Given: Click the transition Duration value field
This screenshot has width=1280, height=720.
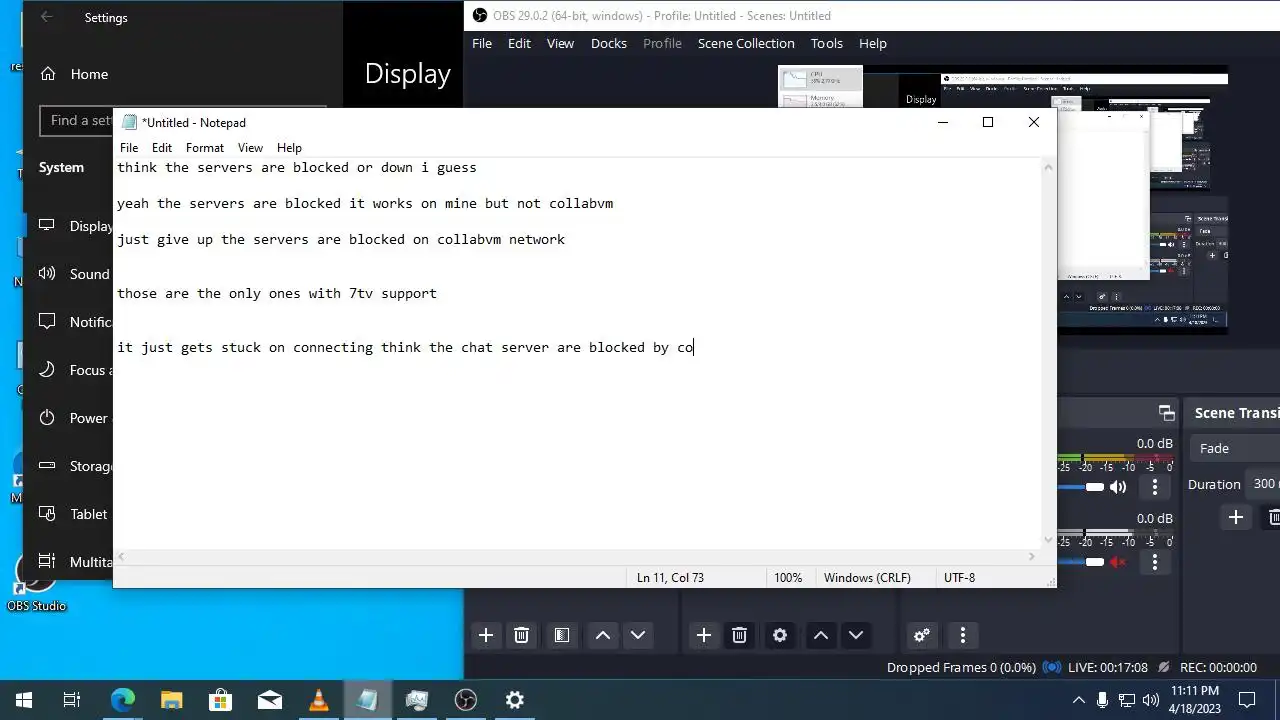Looking at the screenshot, I should tap(1265, 484).
